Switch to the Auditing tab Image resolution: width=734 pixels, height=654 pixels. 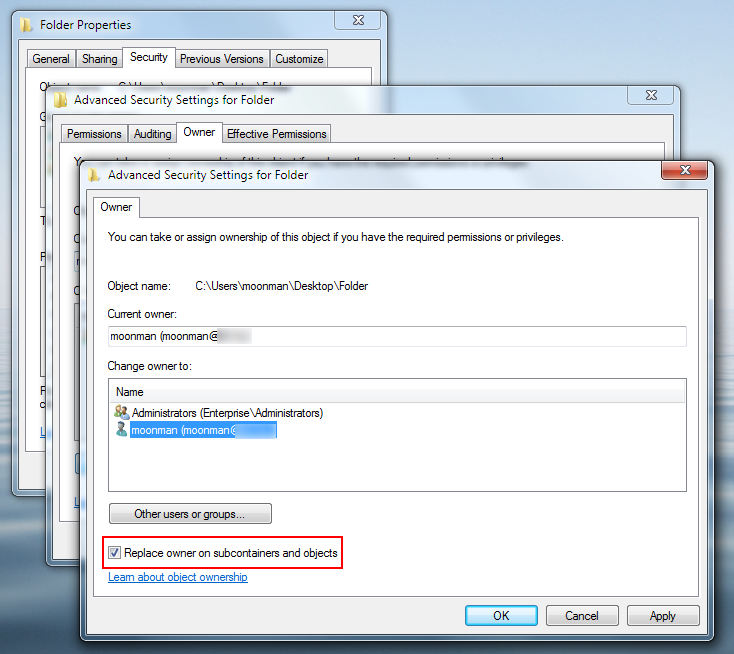click(152, 134)
